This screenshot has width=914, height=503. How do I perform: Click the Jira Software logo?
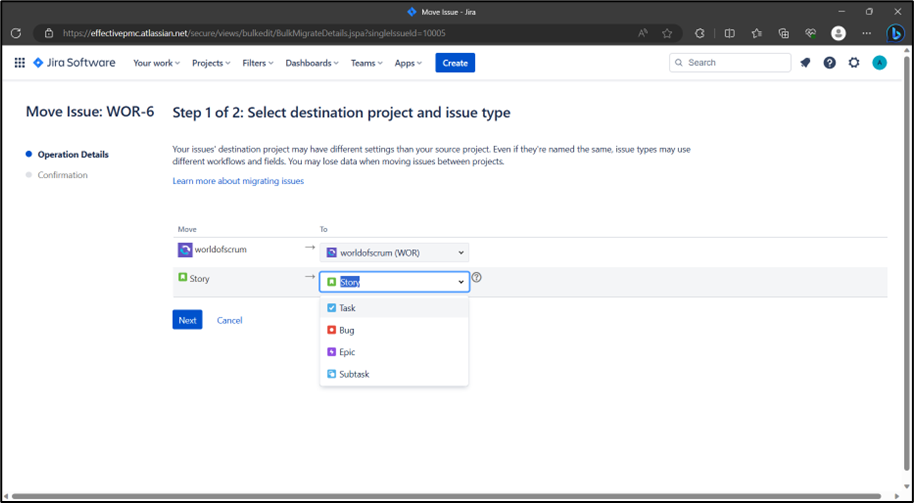point(74,63)
